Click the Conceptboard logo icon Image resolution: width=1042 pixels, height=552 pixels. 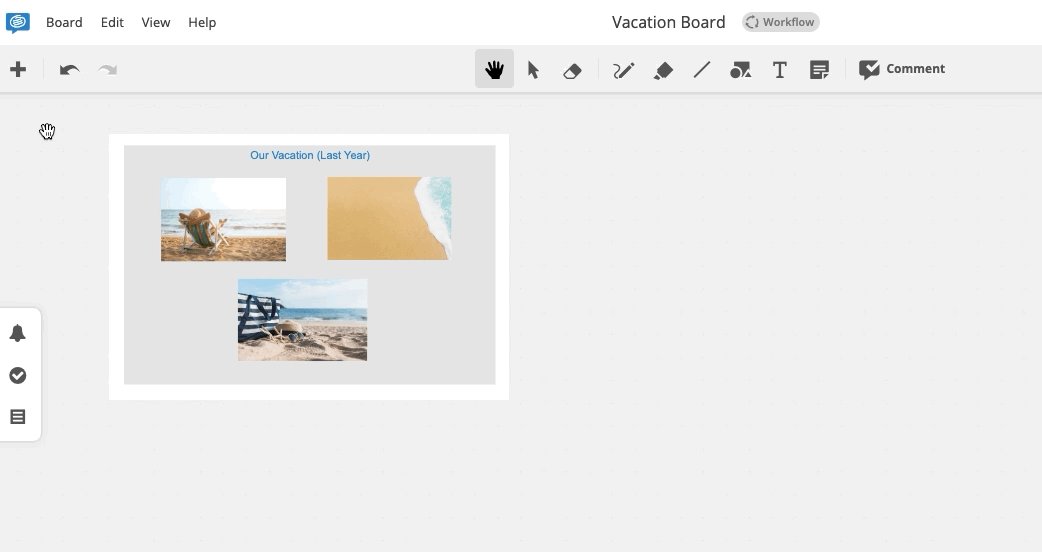18,23
